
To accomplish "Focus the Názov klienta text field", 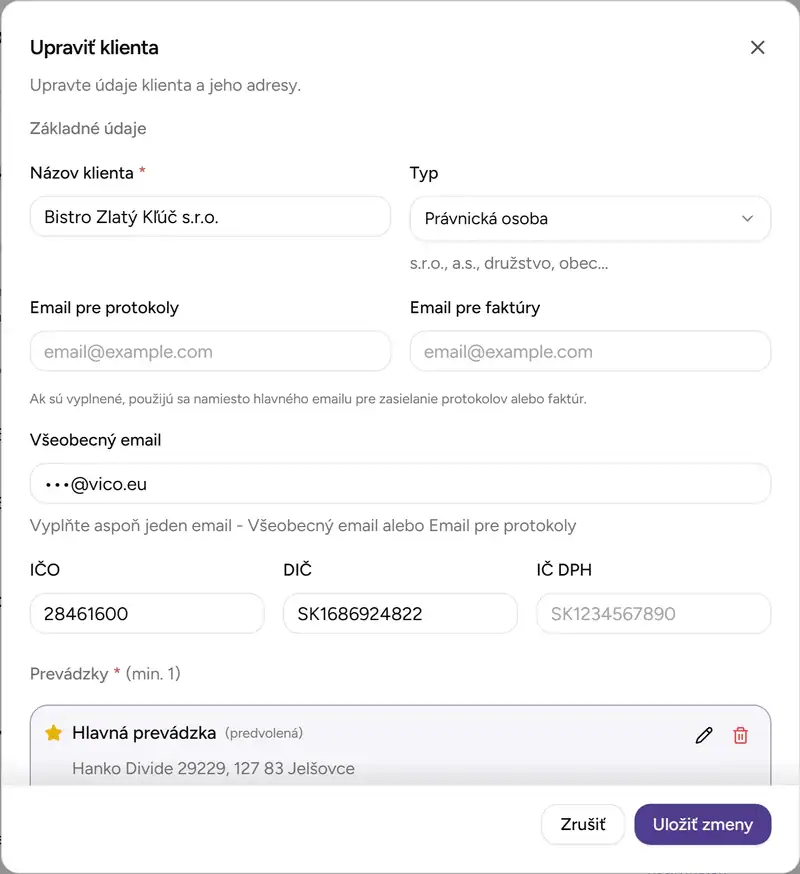I will pyautogui.click(x=210, y=217).
